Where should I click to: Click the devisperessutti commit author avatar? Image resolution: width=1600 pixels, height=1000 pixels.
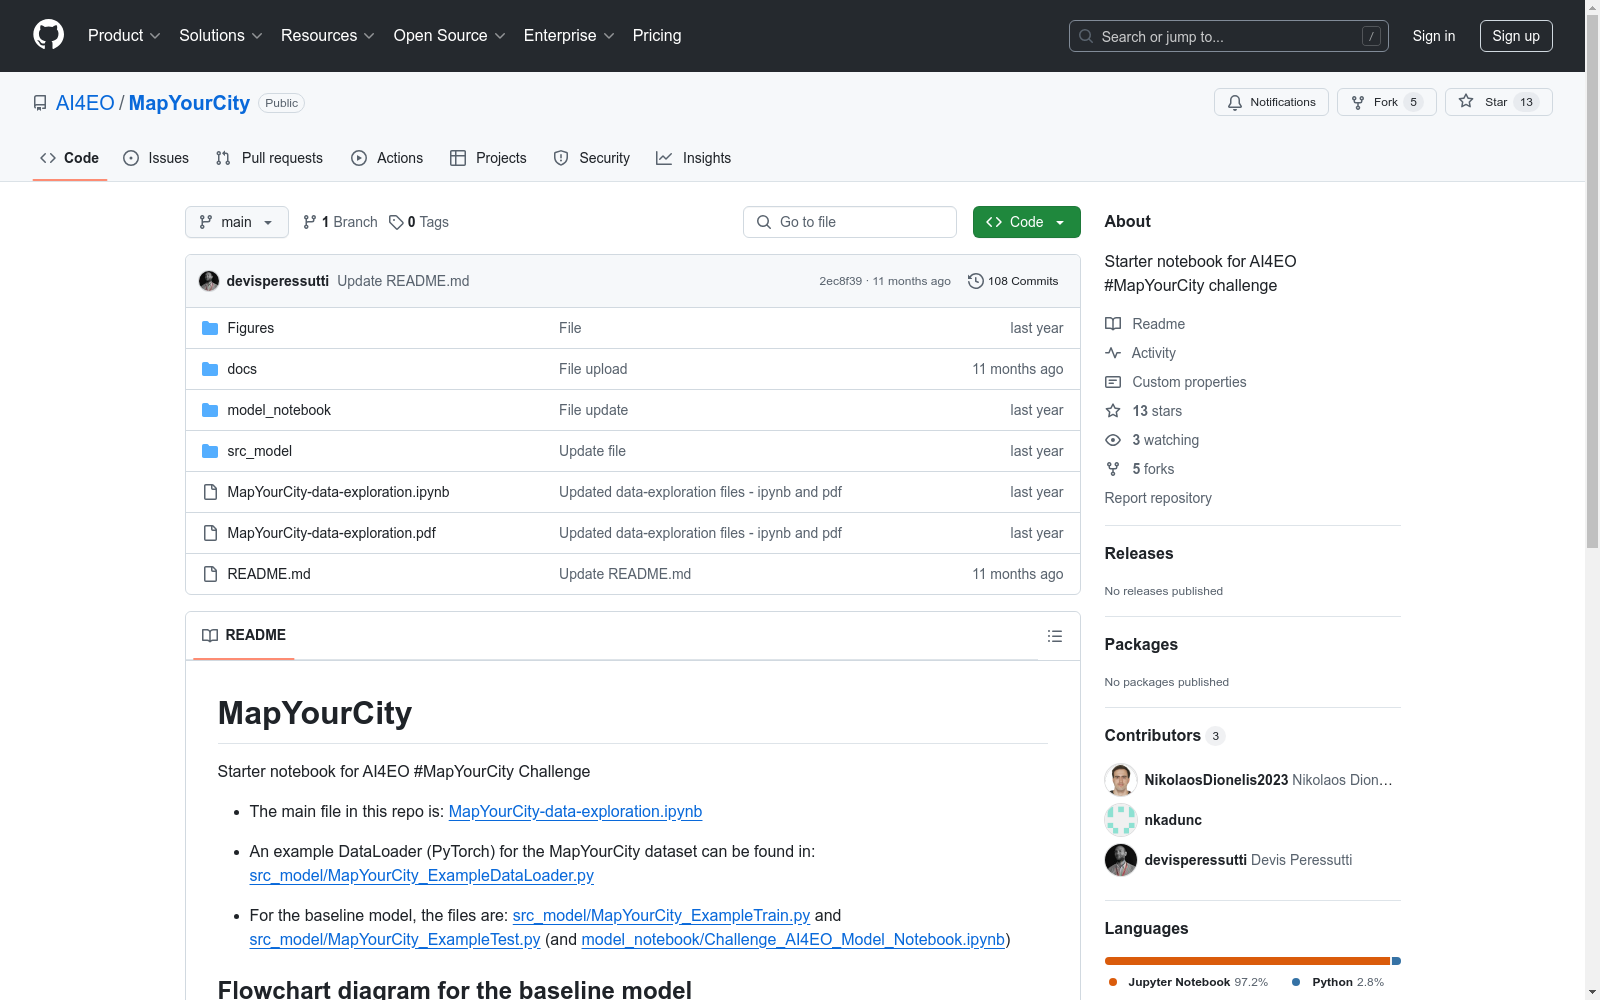(x=209, y=281)
